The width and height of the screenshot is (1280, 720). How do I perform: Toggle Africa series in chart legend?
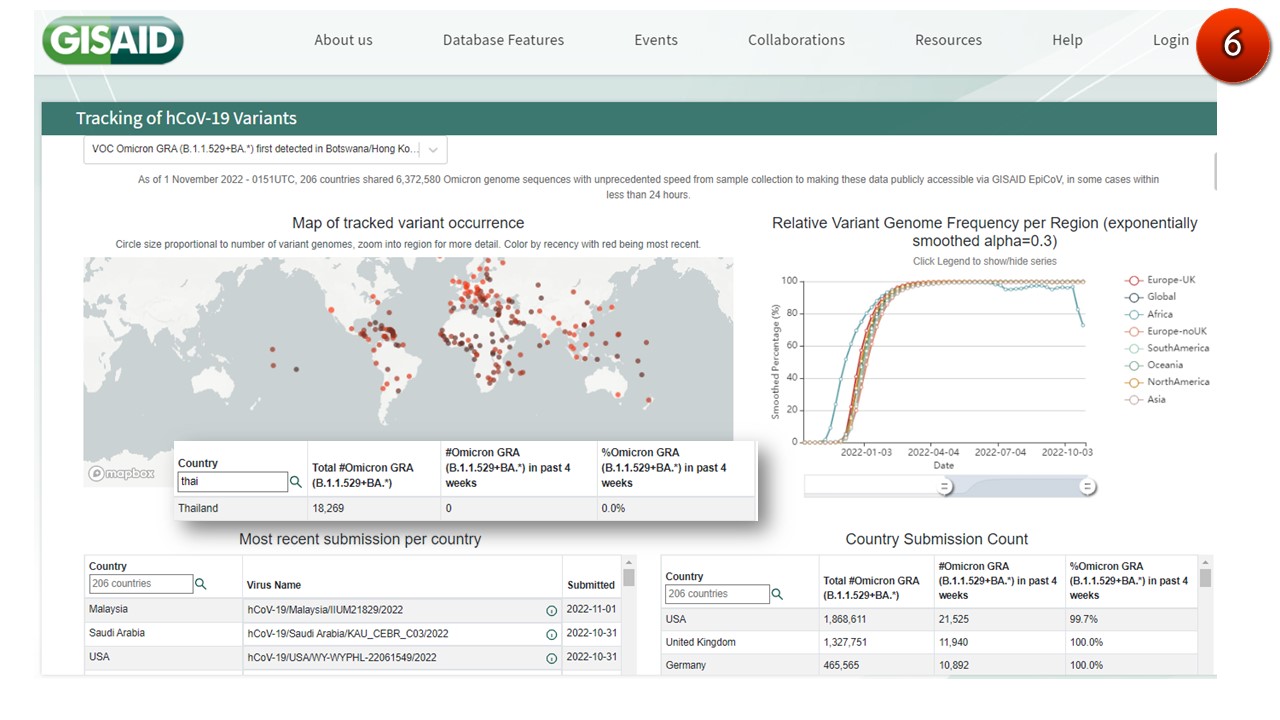click(x=1158, y=314)
